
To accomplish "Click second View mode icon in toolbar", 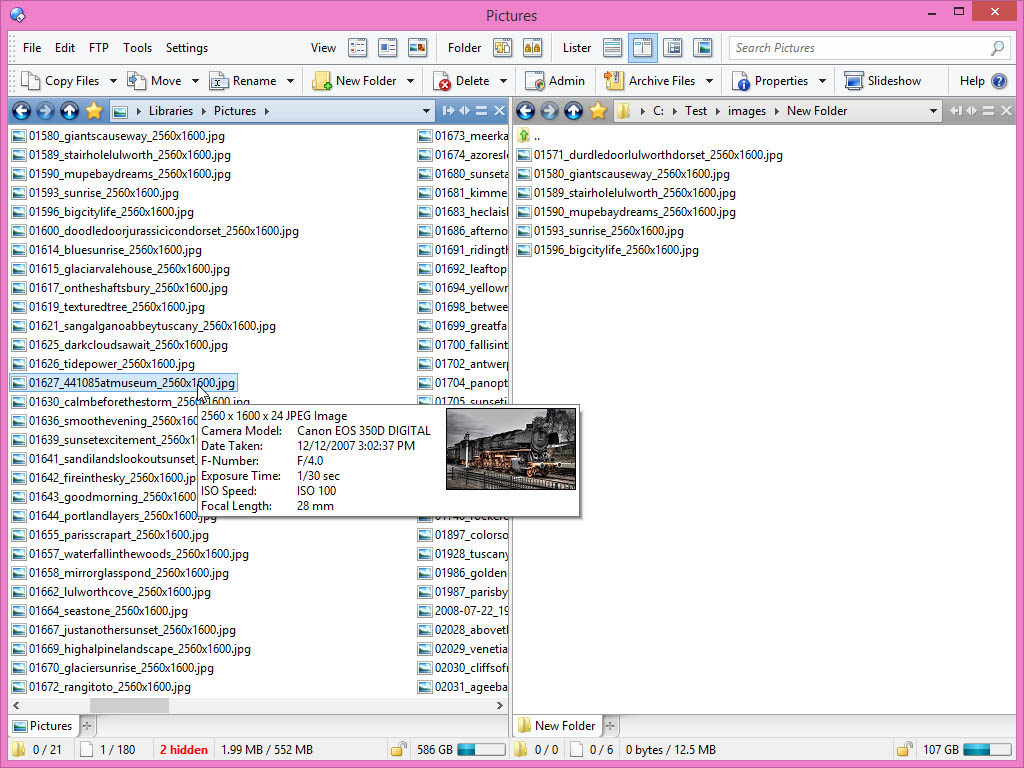I will pos(387,48).
